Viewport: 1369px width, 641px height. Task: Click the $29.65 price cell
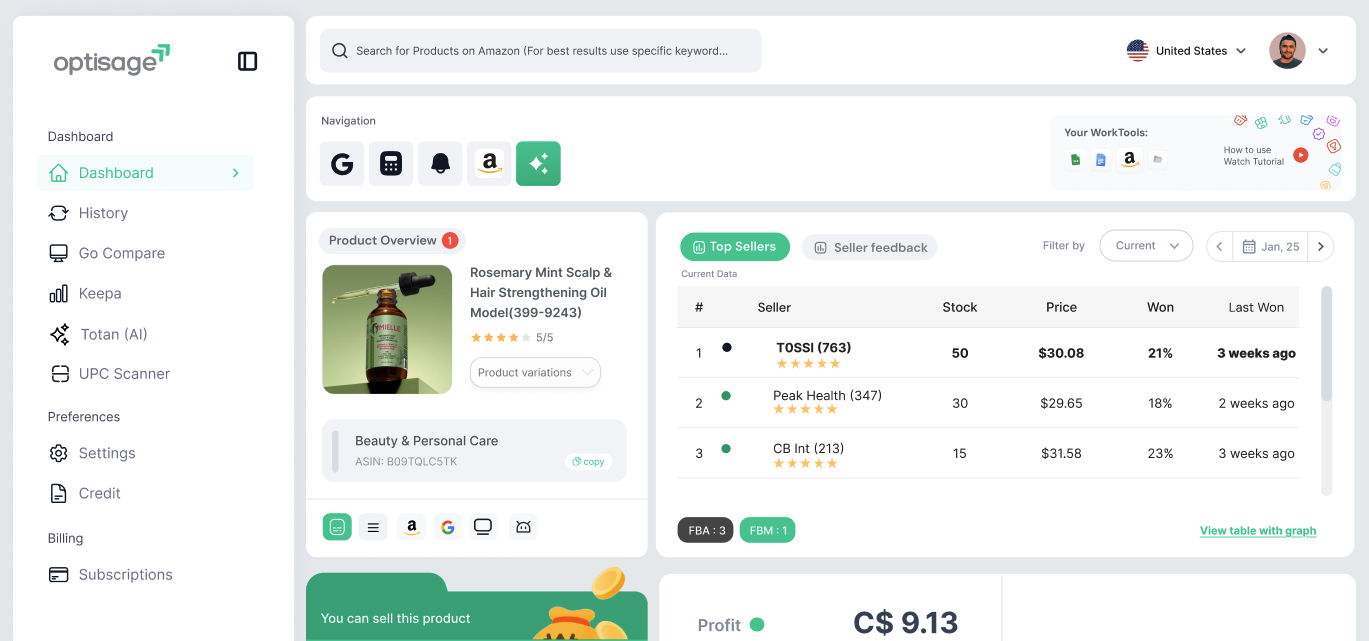1062,403
